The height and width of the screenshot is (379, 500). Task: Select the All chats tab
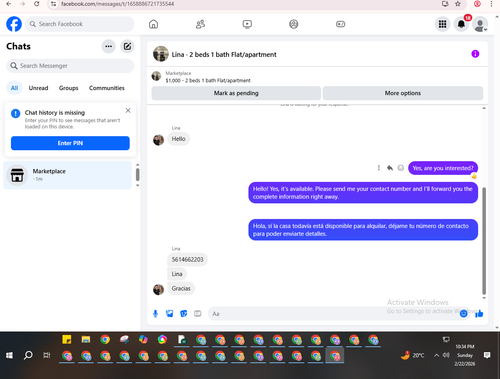point(14,88)
